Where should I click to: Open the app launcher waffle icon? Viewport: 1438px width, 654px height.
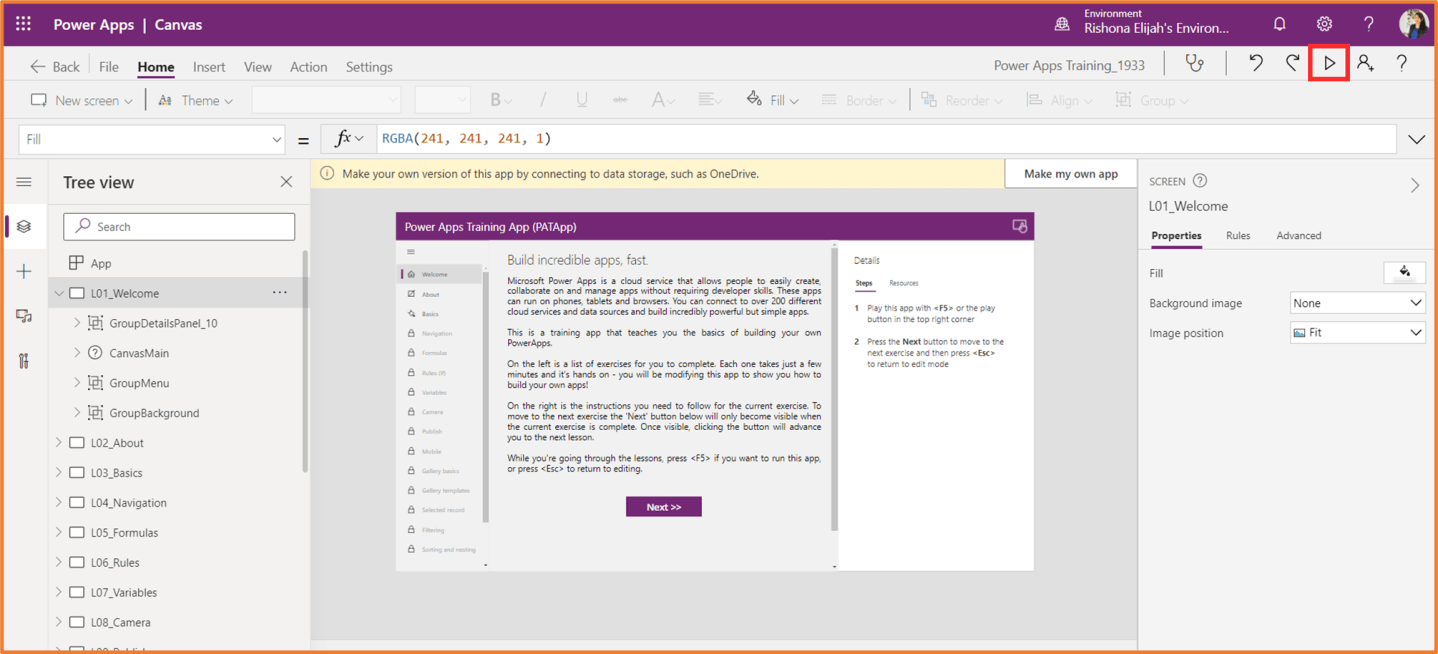[23, 24]
